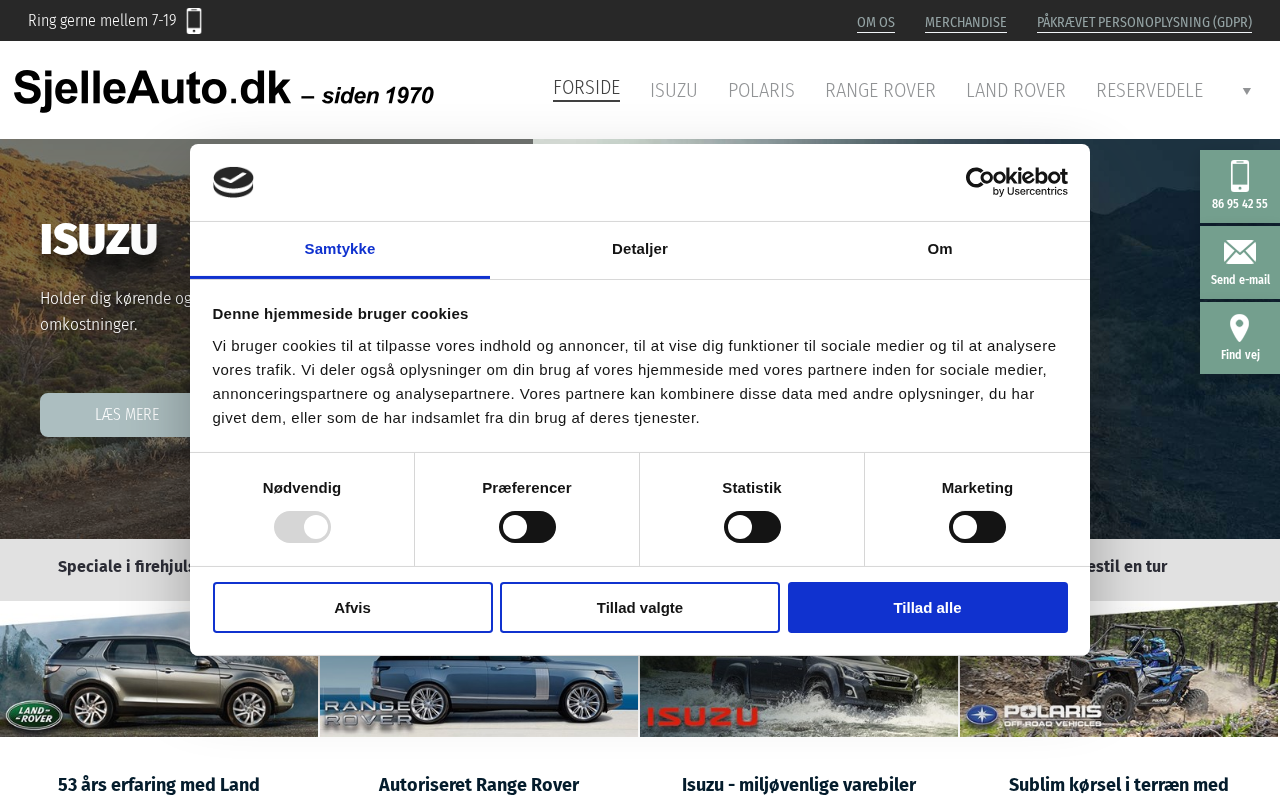Open the RESERVEDELE menu item
This screenshot has height=800, width=1280.
(x=1149, y=91)
